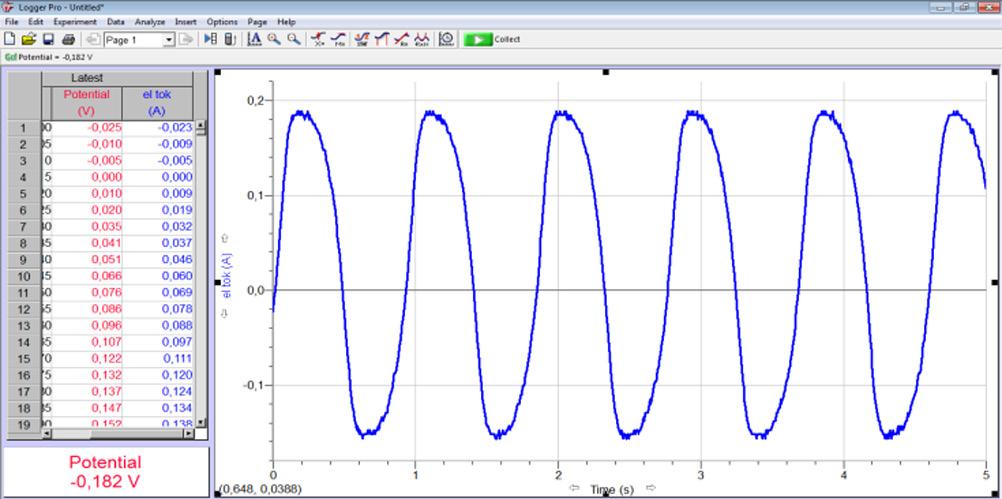Viewport: 1002px width, 499px height.
Task: Create a new file with toolbar icon
Action: 10,39
